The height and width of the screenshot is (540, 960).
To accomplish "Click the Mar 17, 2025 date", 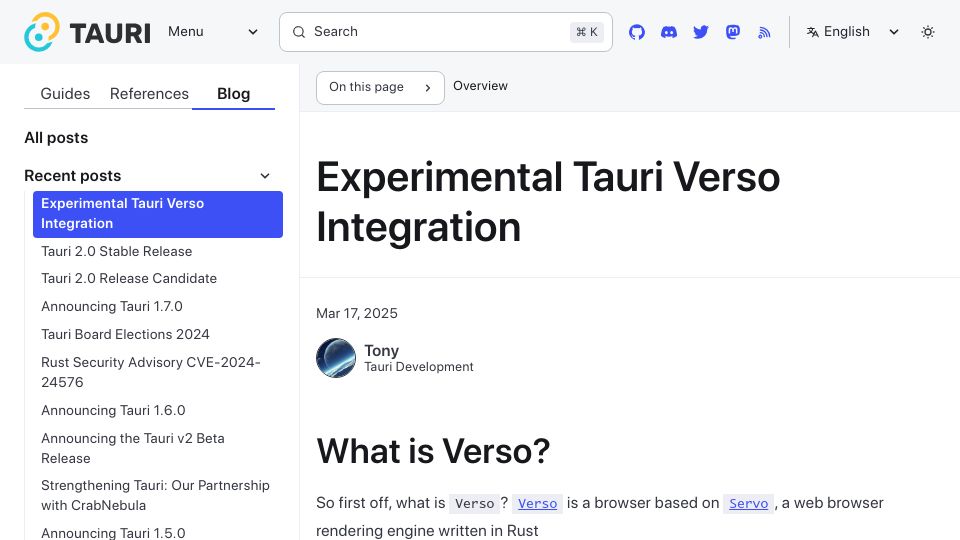I will tap(356, 313).
